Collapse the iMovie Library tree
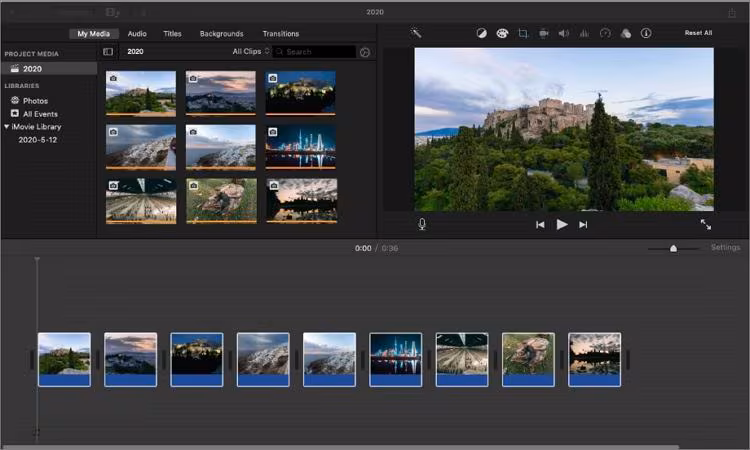750x450 pixels. pyautogui.click(x=6, y=127)
